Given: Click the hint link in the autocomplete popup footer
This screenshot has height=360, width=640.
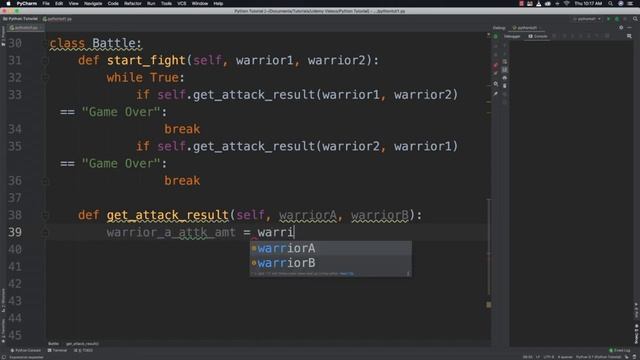Looking at the screenshot, I should click(x=347, y=274).
